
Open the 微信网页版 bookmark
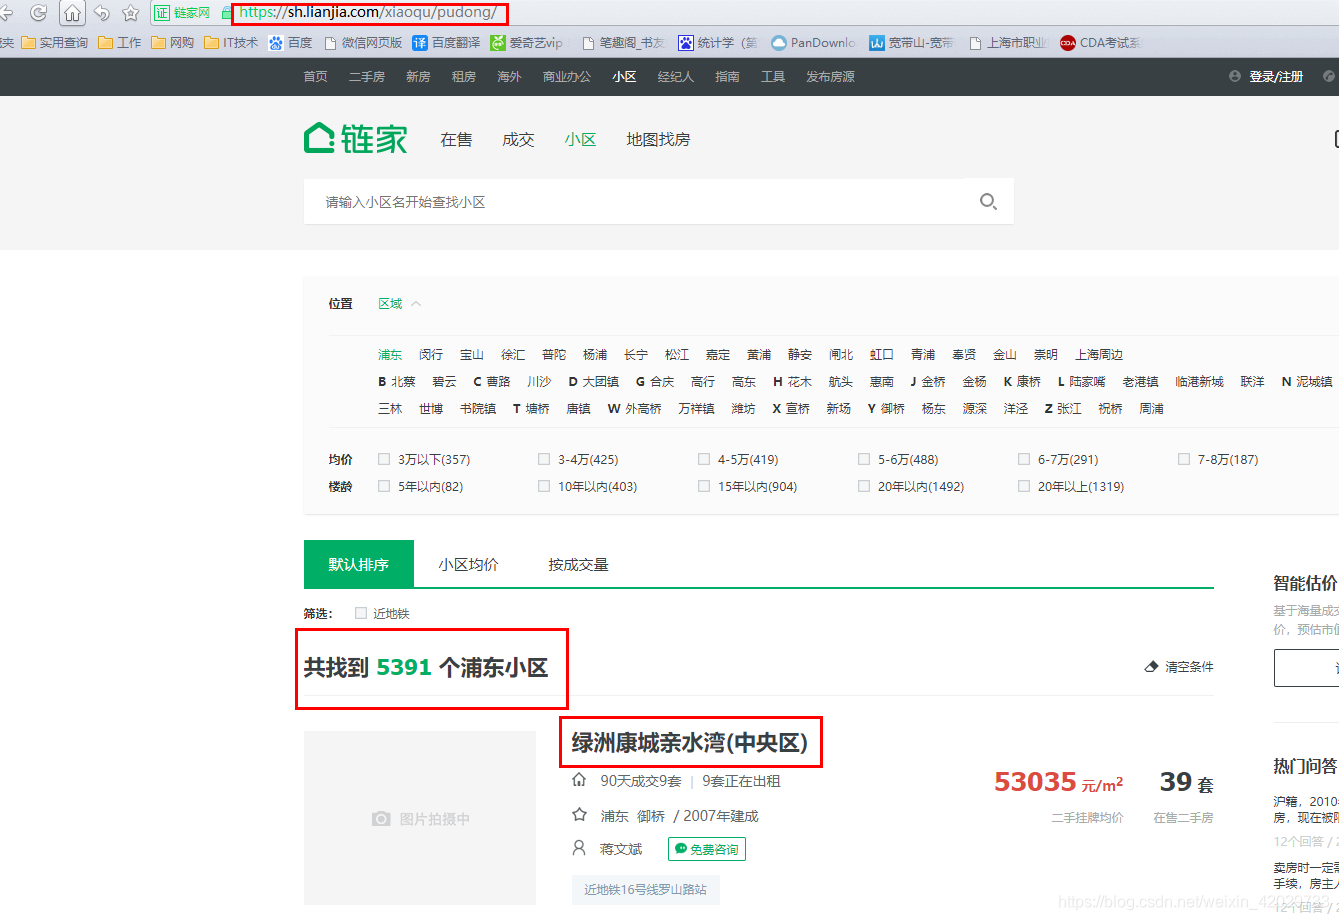click(363, 43)
